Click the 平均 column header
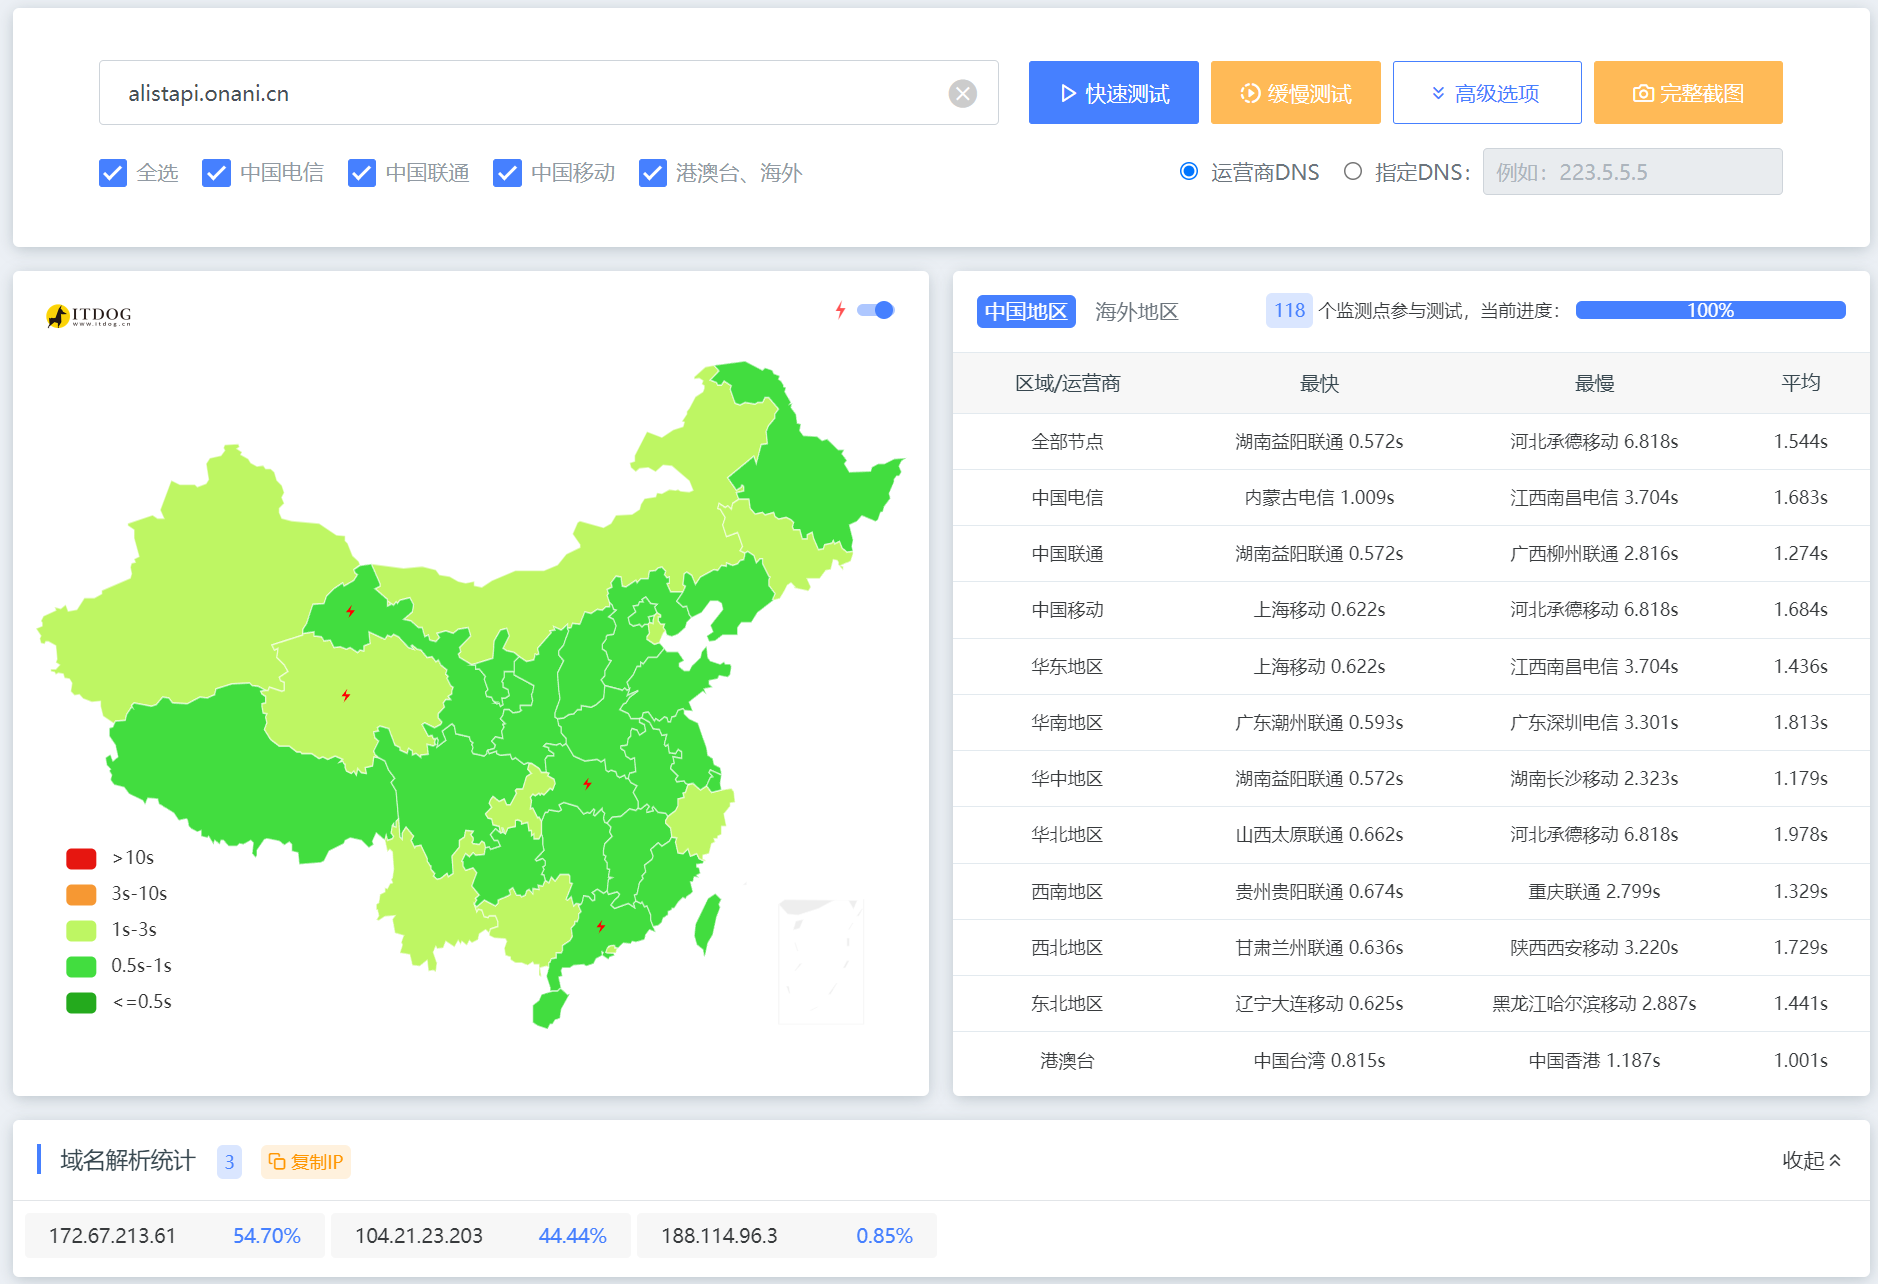The width and height of the screenshot is (1878, 1284). pyautogui.click(x=1800, y=383)
